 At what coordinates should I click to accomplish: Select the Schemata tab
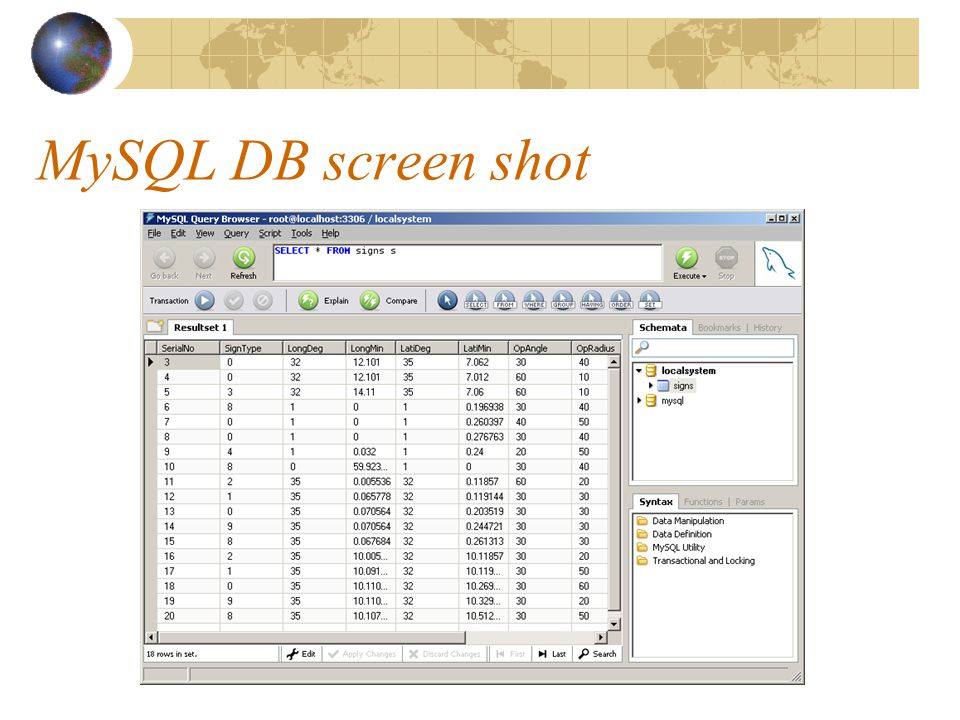coord(662,328)
